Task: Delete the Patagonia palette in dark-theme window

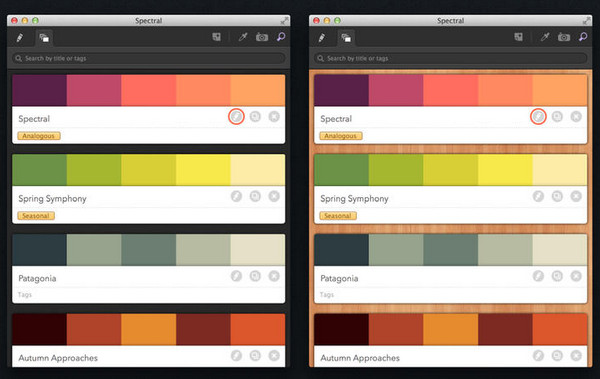Action: pos(274,276)
